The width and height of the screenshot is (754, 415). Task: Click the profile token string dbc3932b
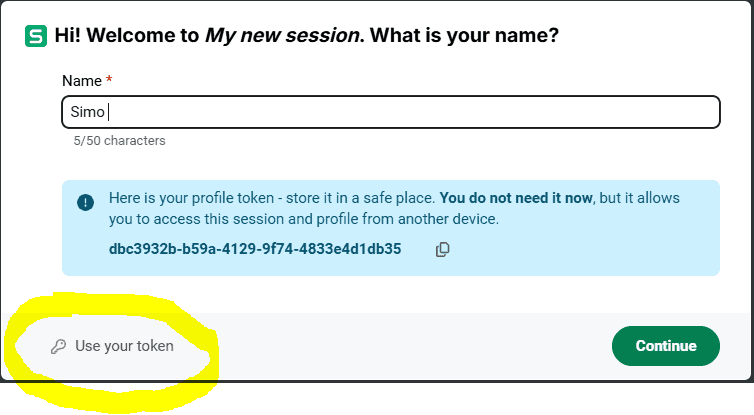pos(254,249)
